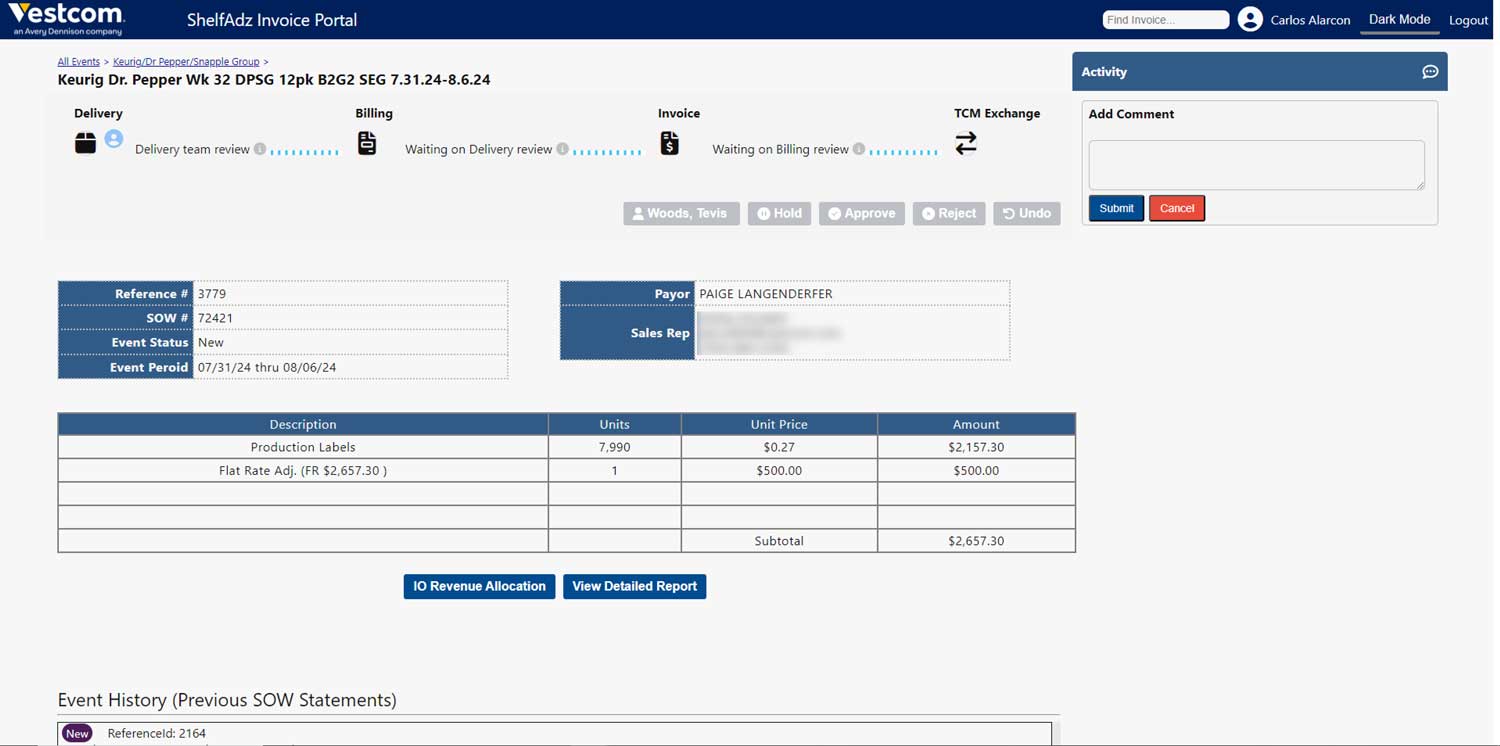Click the TCM Exchange arrows icon
Screen dimensions: 1500x746
coord(966,143)
